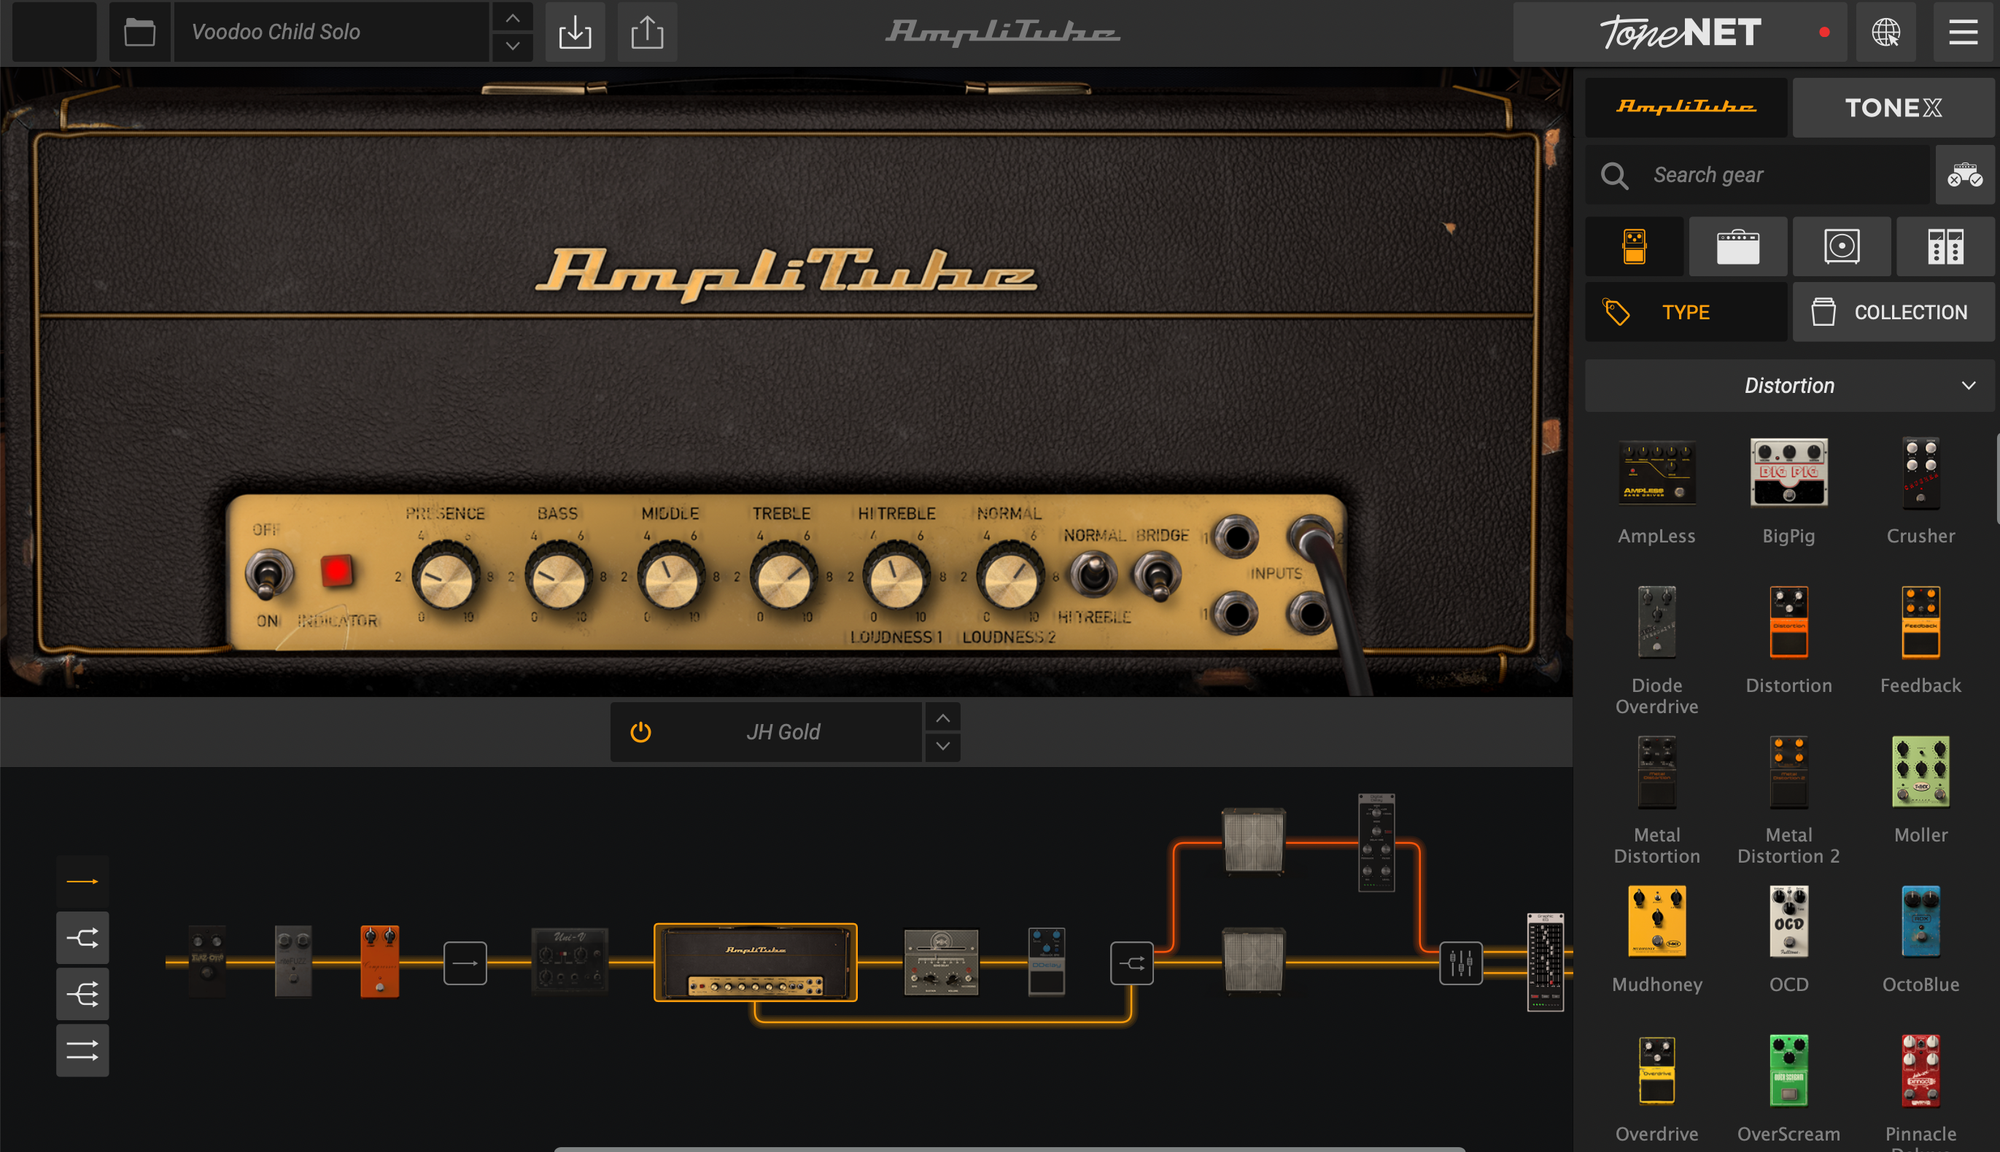
Task: Click the Normal Loudness 2 knob
Action: [x=1009, y=577]
